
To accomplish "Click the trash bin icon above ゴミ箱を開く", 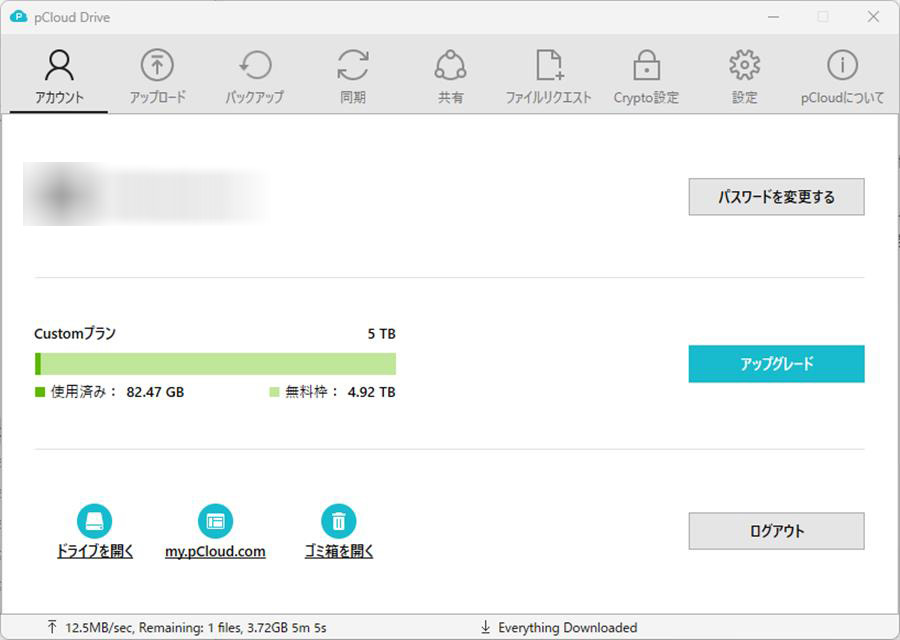I will (x=339, y=521).
